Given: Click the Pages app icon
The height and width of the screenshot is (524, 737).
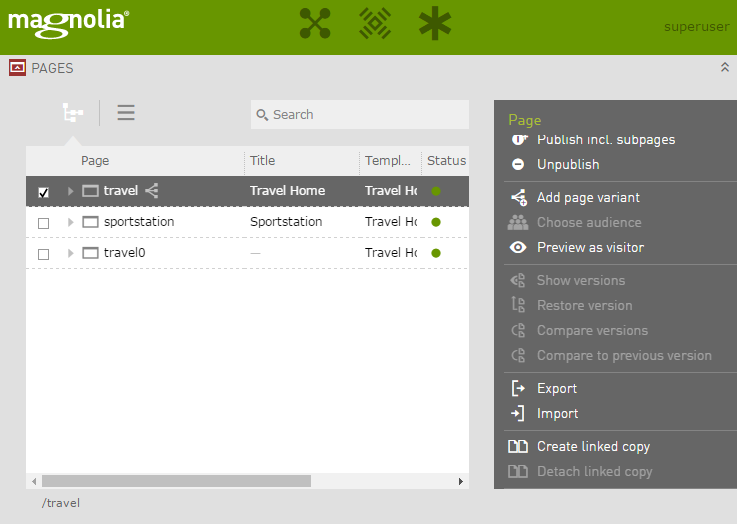Looking at the screenshot, I should [17, 68].
